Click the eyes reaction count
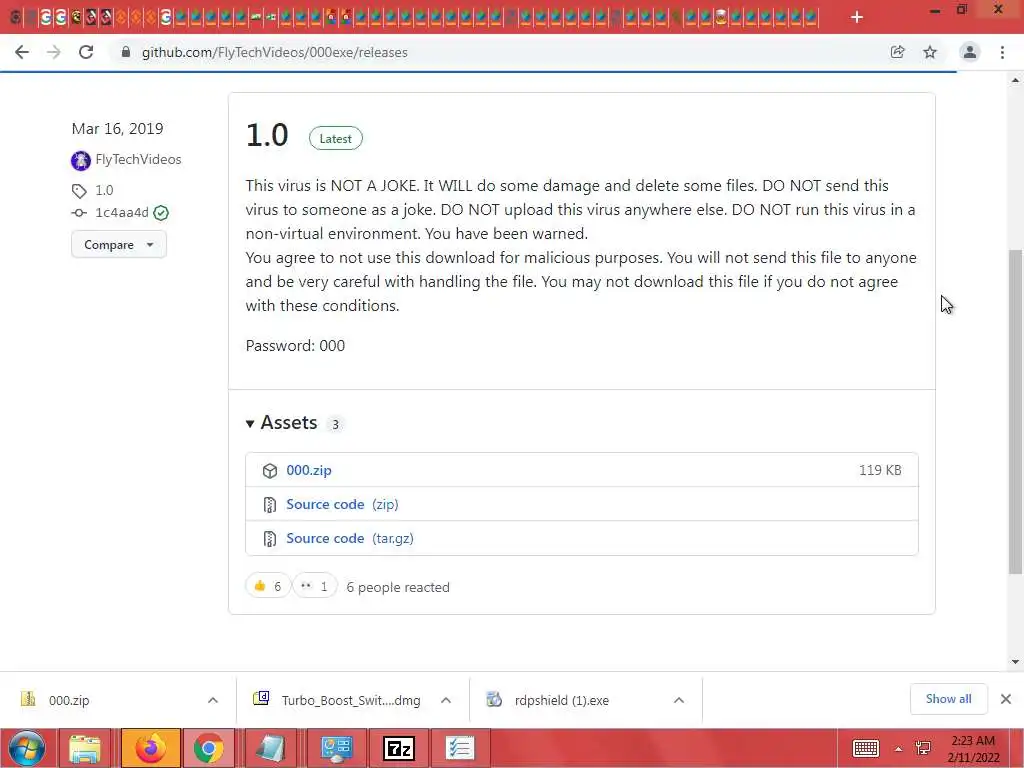1024x768 pixels. click(x=315, y=586)
